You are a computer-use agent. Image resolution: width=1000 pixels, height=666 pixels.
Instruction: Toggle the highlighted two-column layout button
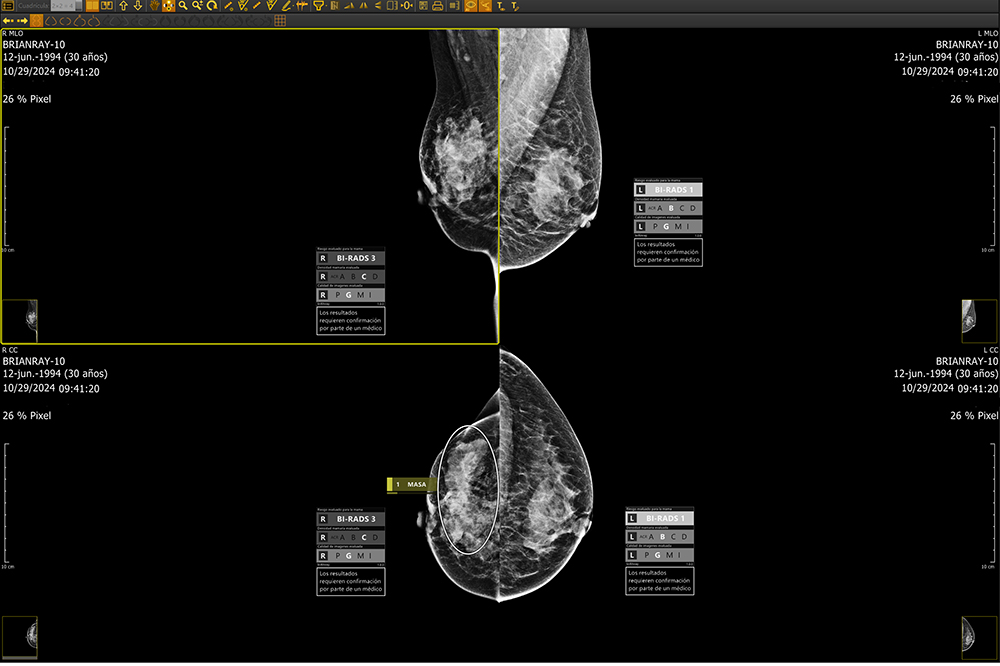92,6
